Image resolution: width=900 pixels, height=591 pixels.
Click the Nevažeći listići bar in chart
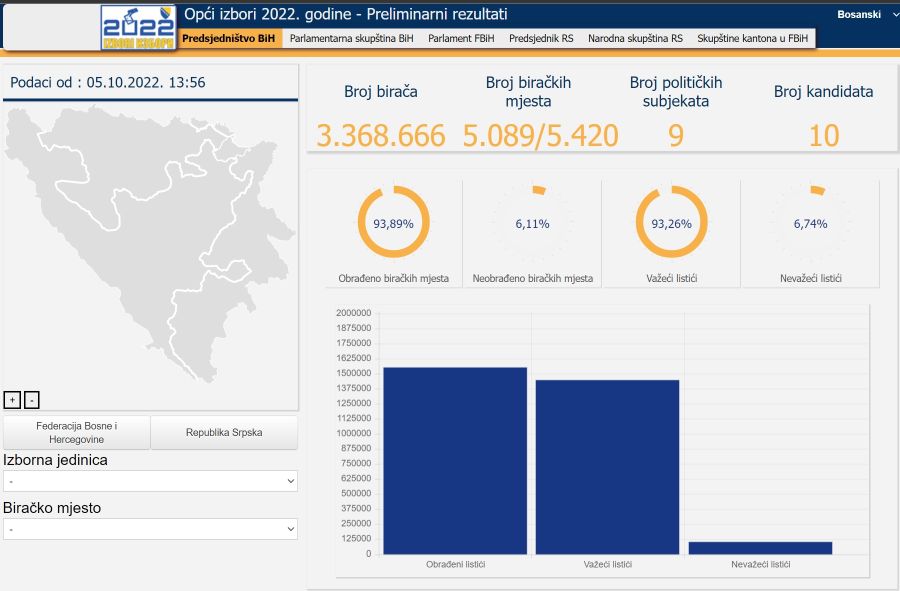click(760, 548)
